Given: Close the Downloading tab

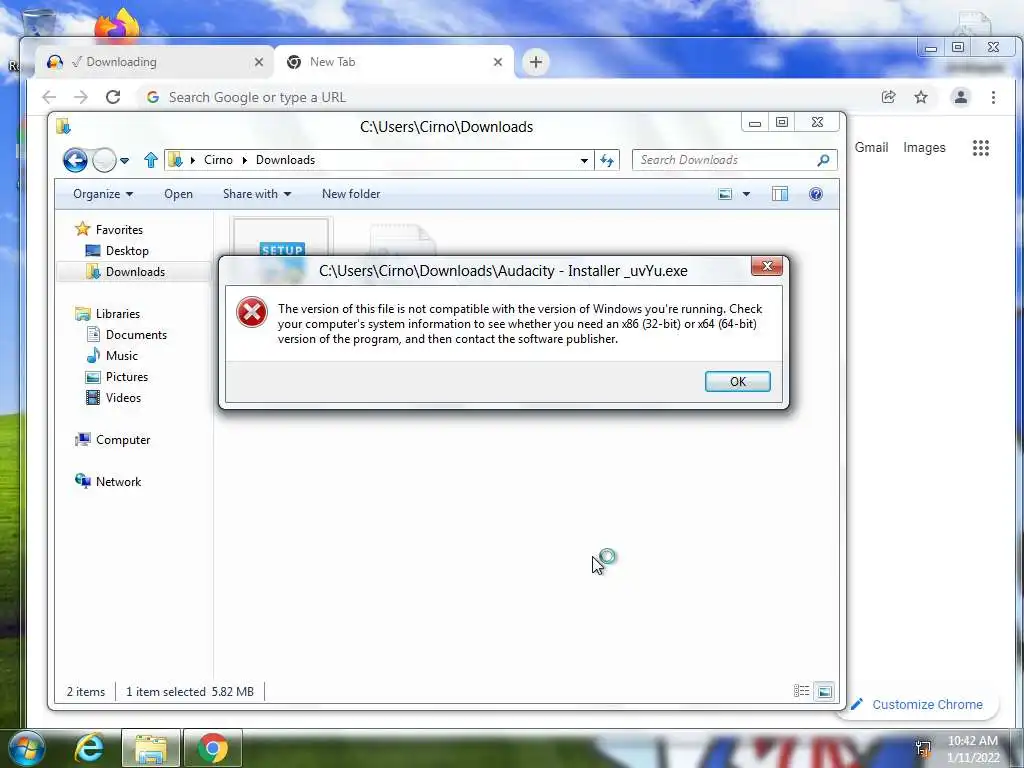Looking at the screenshot, I should point(259,62).
